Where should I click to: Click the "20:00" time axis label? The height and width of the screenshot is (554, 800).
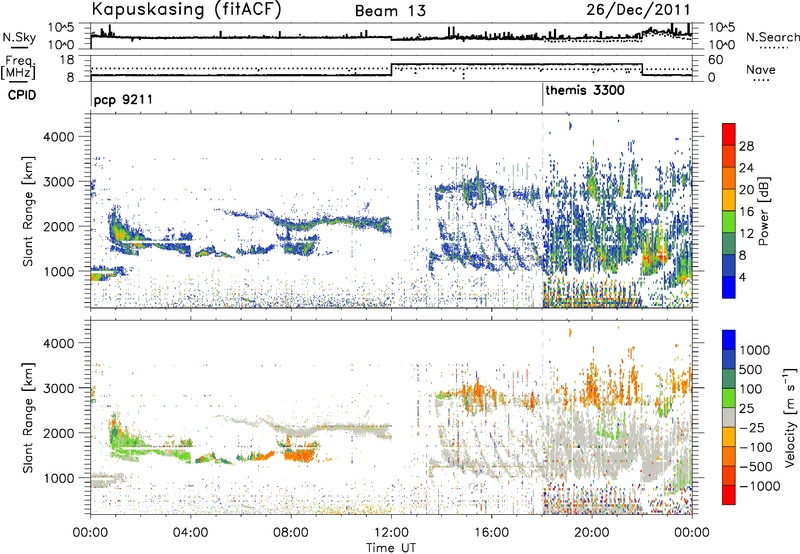click(592, 533)
